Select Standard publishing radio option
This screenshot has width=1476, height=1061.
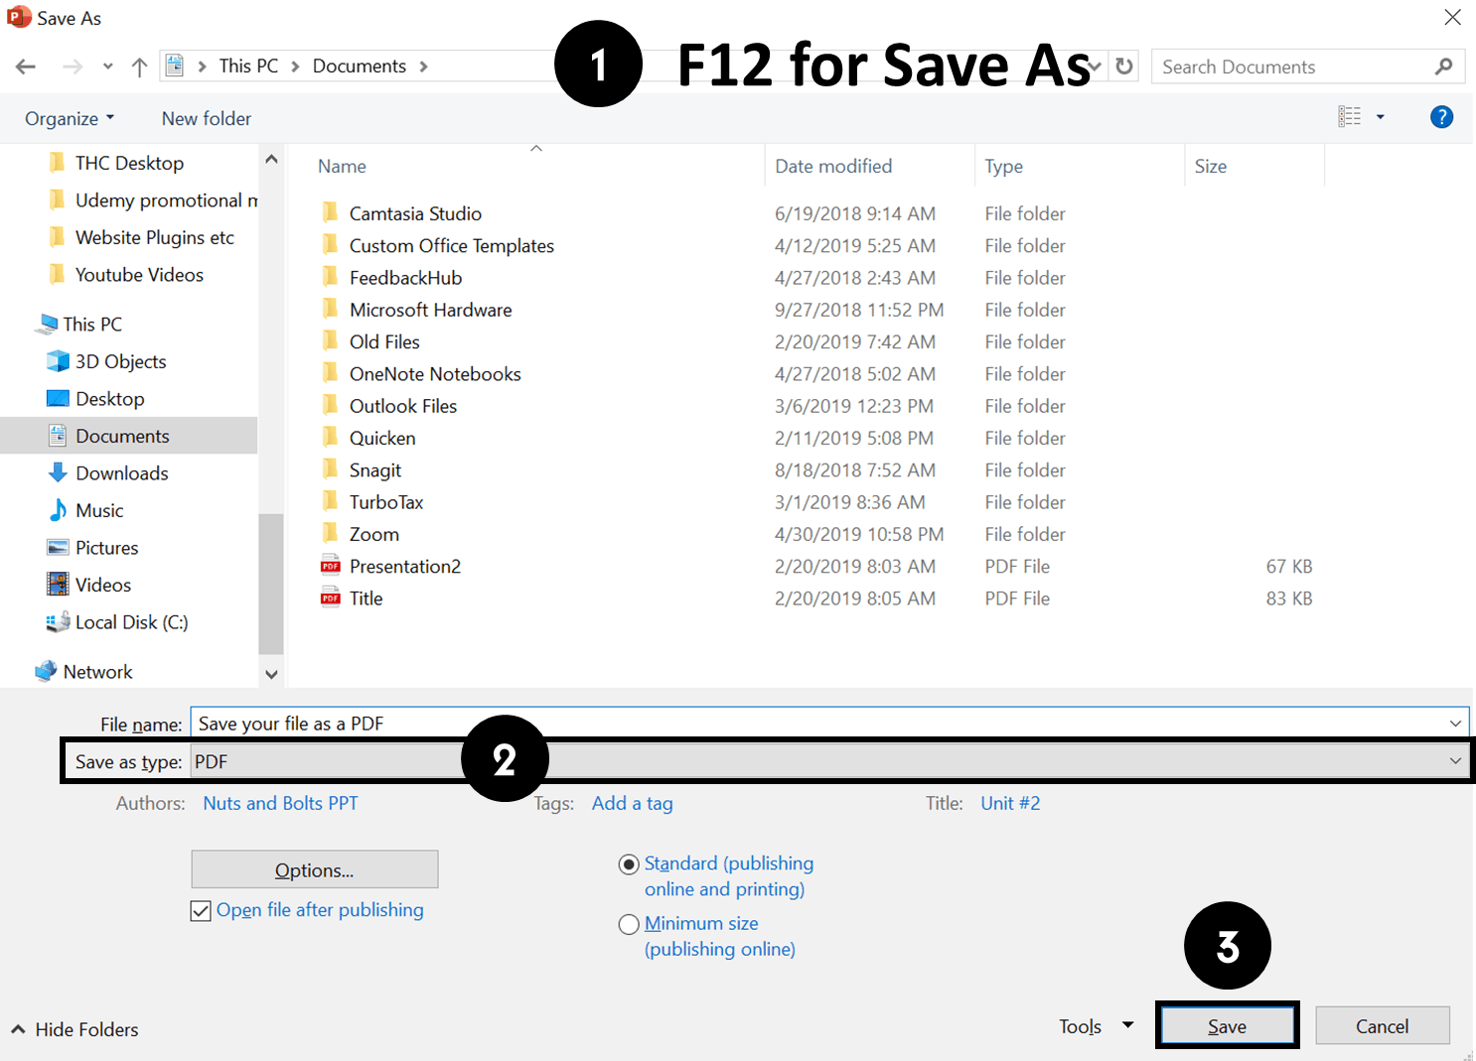point(628,864)
